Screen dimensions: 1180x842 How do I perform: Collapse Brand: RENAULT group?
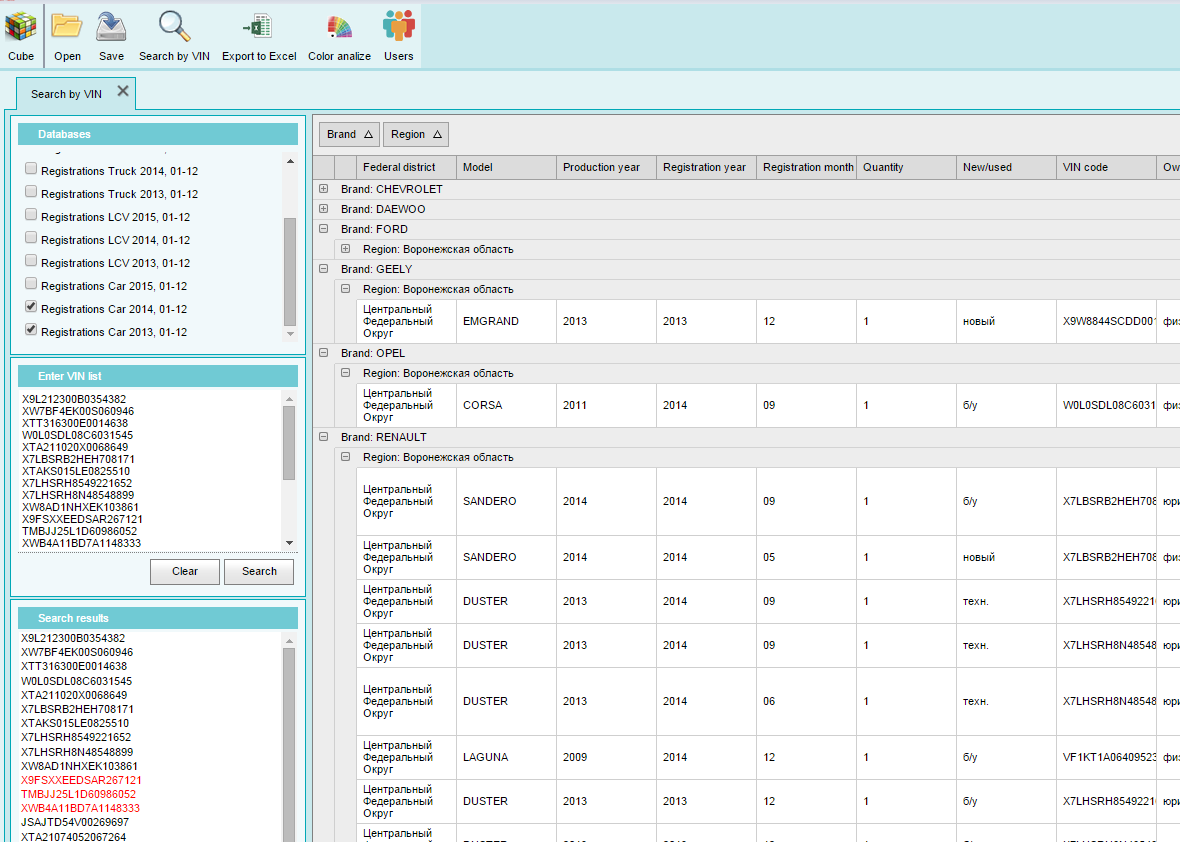[324, 436]
